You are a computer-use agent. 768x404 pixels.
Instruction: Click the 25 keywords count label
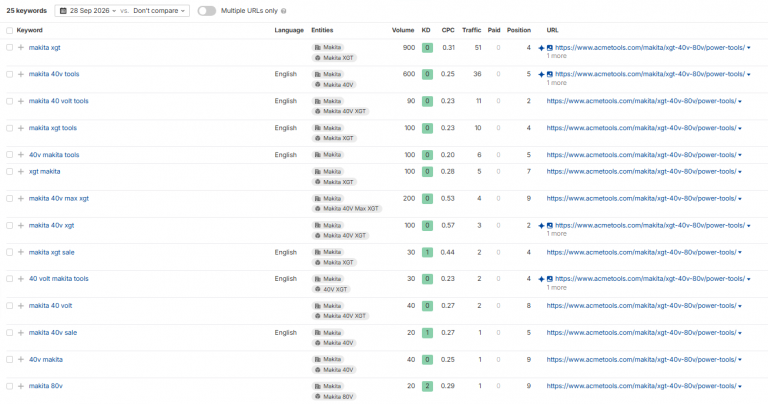coord(26,11)
